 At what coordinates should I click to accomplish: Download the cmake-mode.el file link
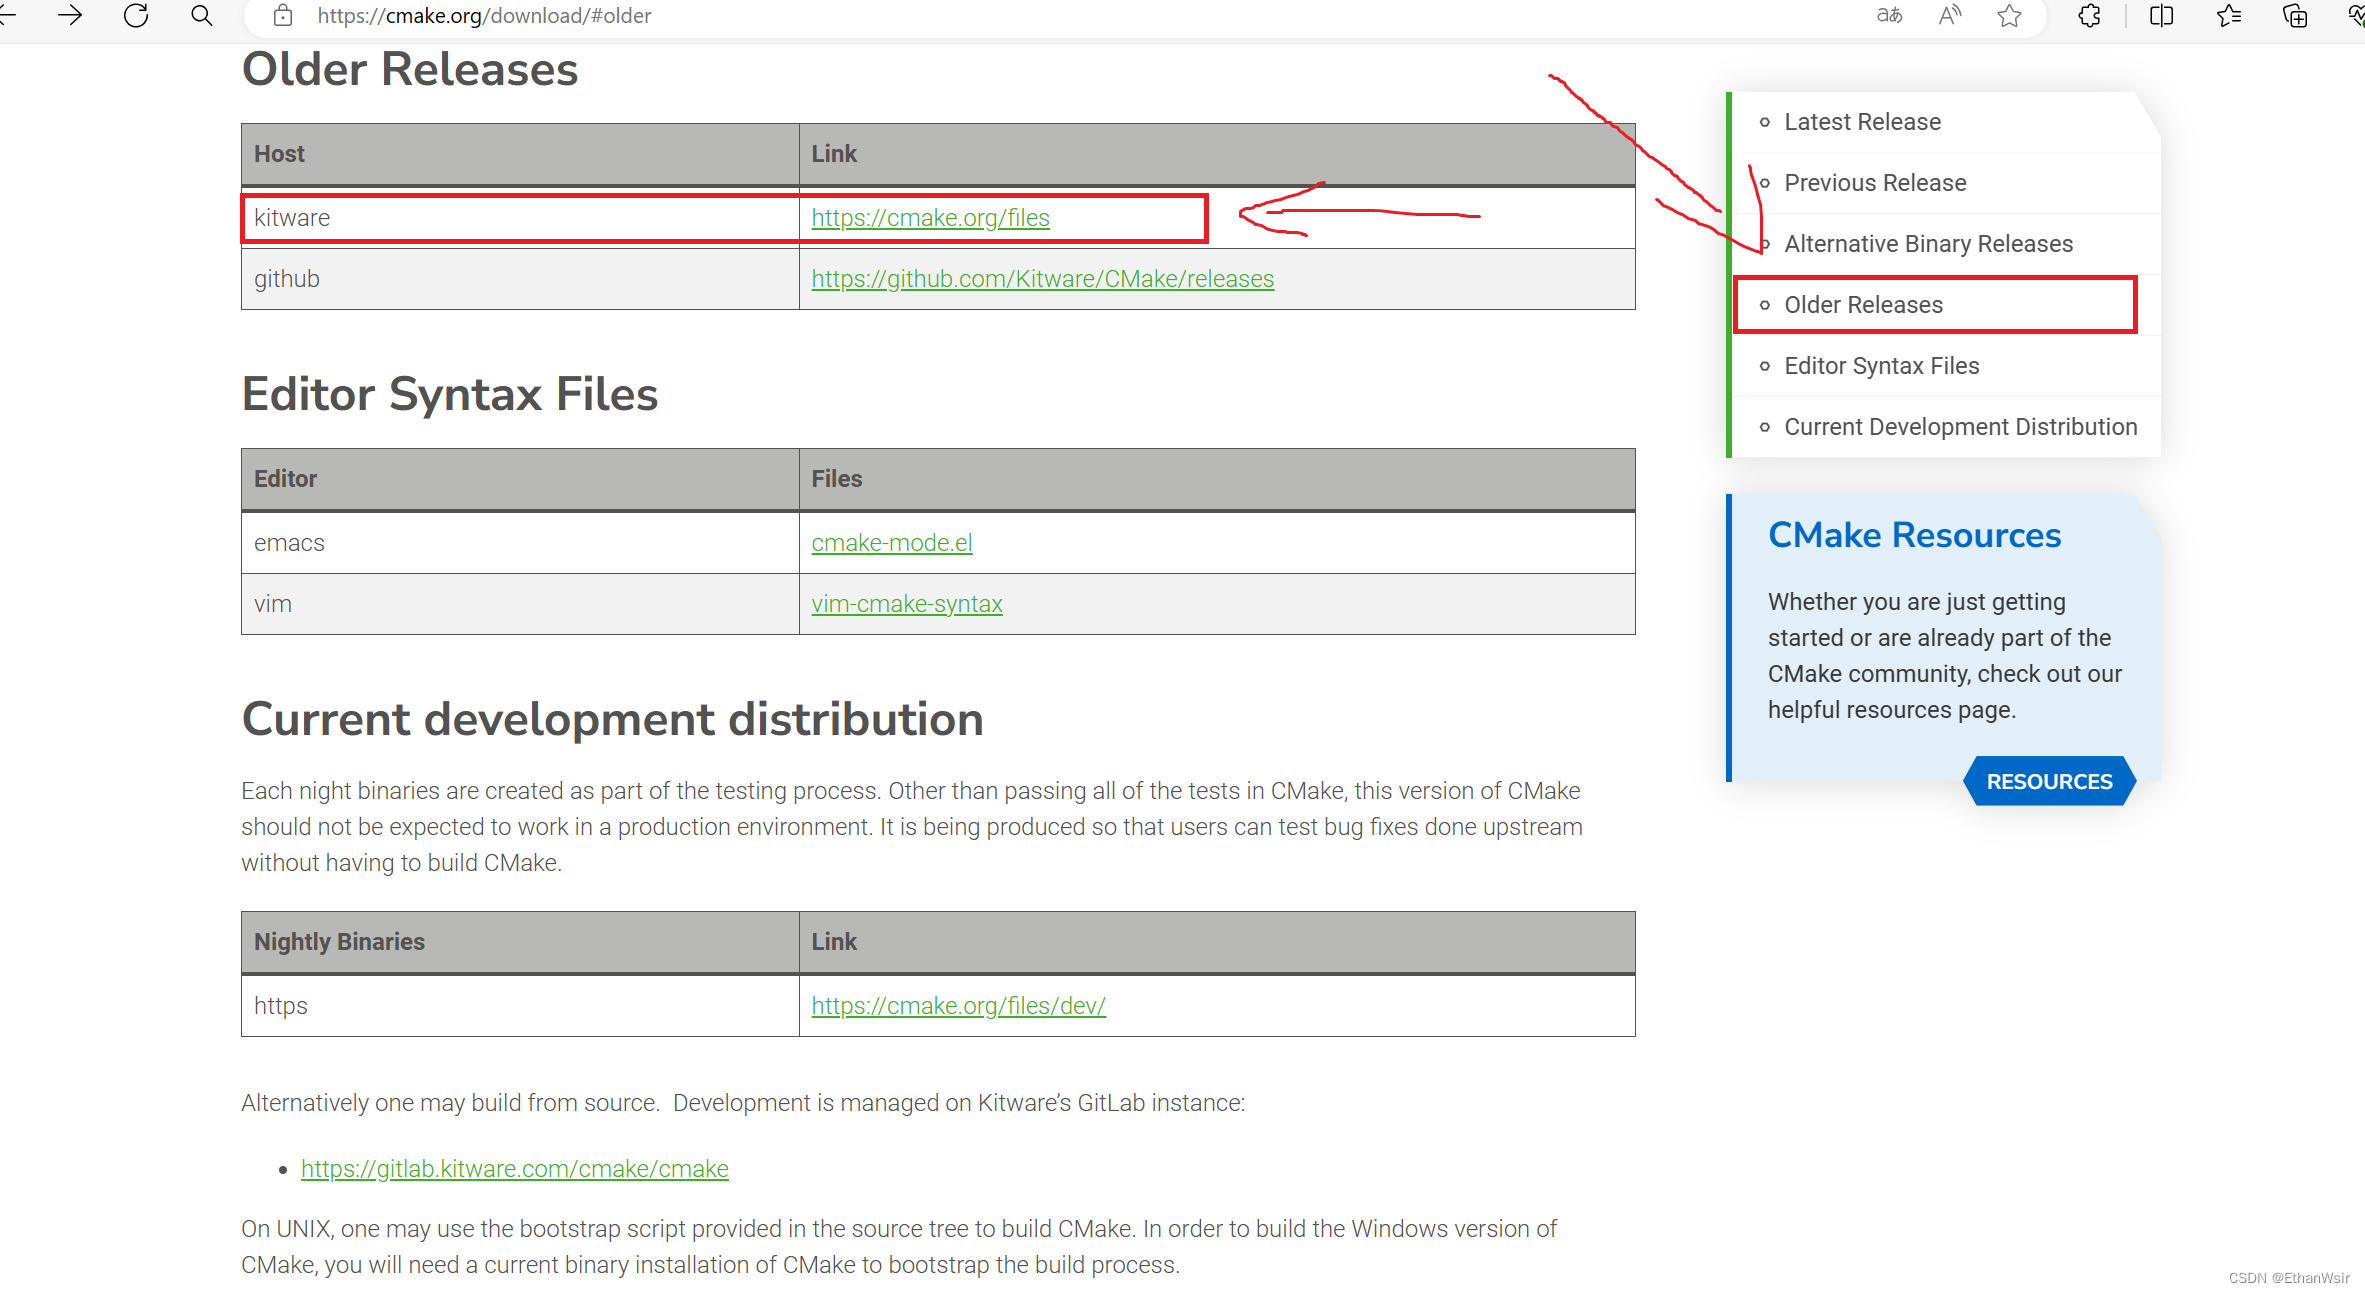891,543
